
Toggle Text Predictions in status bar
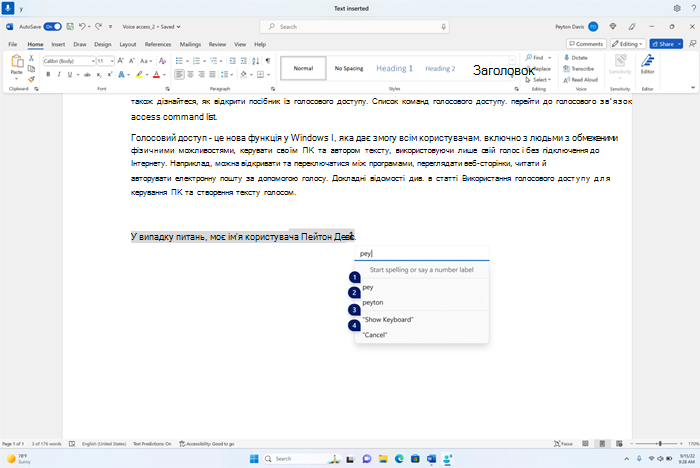coord(152,444)
